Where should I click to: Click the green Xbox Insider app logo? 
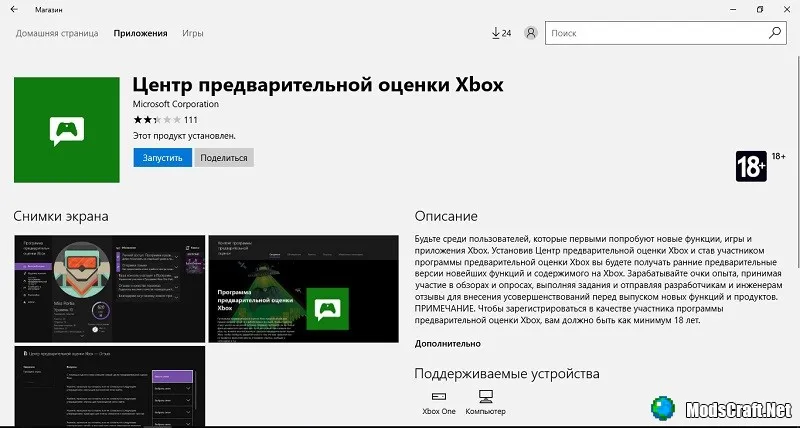(67, 131)
